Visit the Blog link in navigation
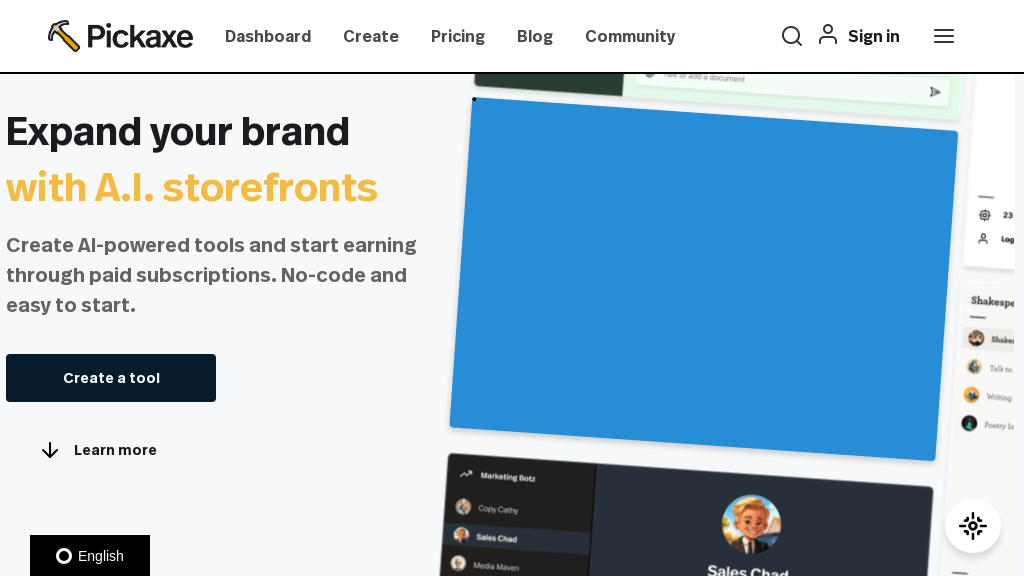The image size is (1024, 576). coord(535,36)
